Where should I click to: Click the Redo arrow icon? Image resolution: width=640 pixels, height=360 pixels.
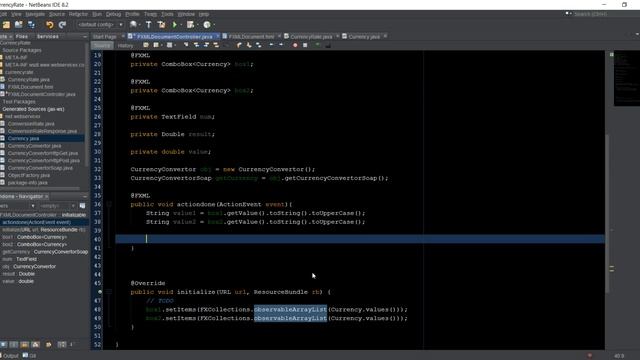coord(62,25)
